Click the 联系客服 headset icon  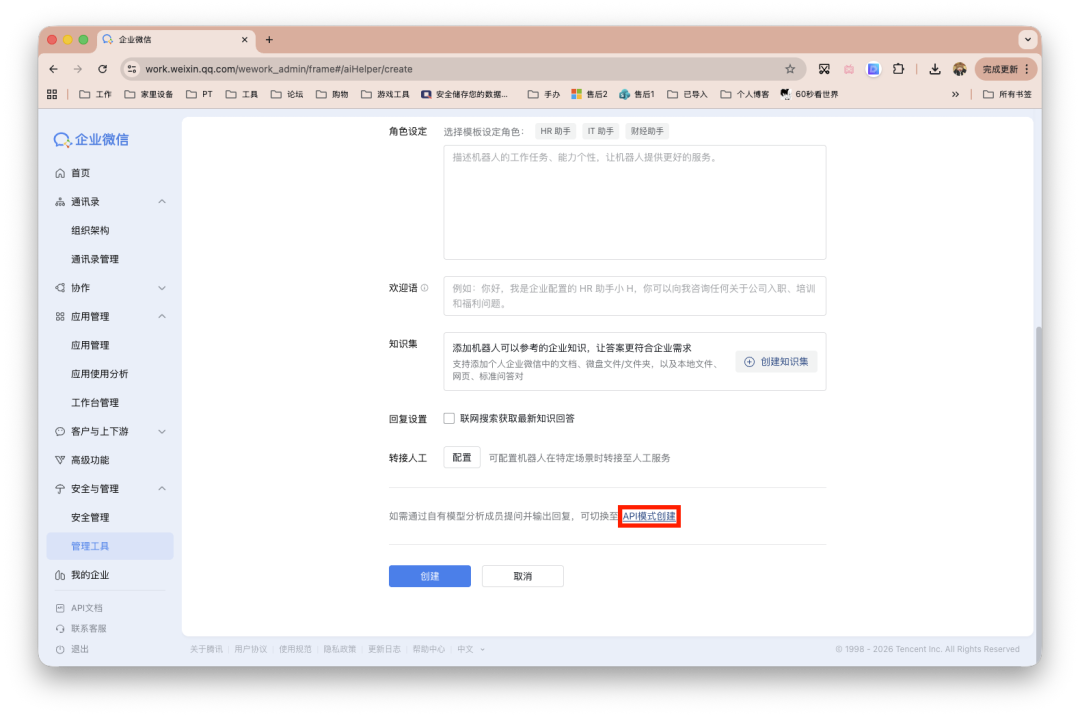click(x=63, y=628)
